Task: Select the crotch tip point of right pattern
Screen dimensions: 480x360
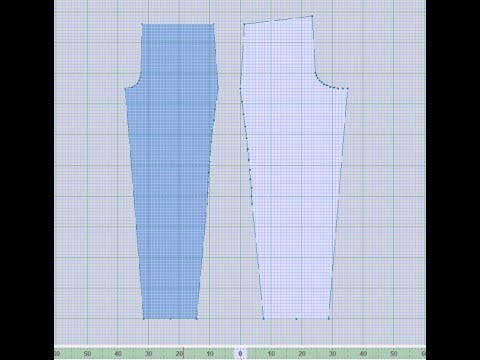Action: pyautogui.click(x=348, y=89)
